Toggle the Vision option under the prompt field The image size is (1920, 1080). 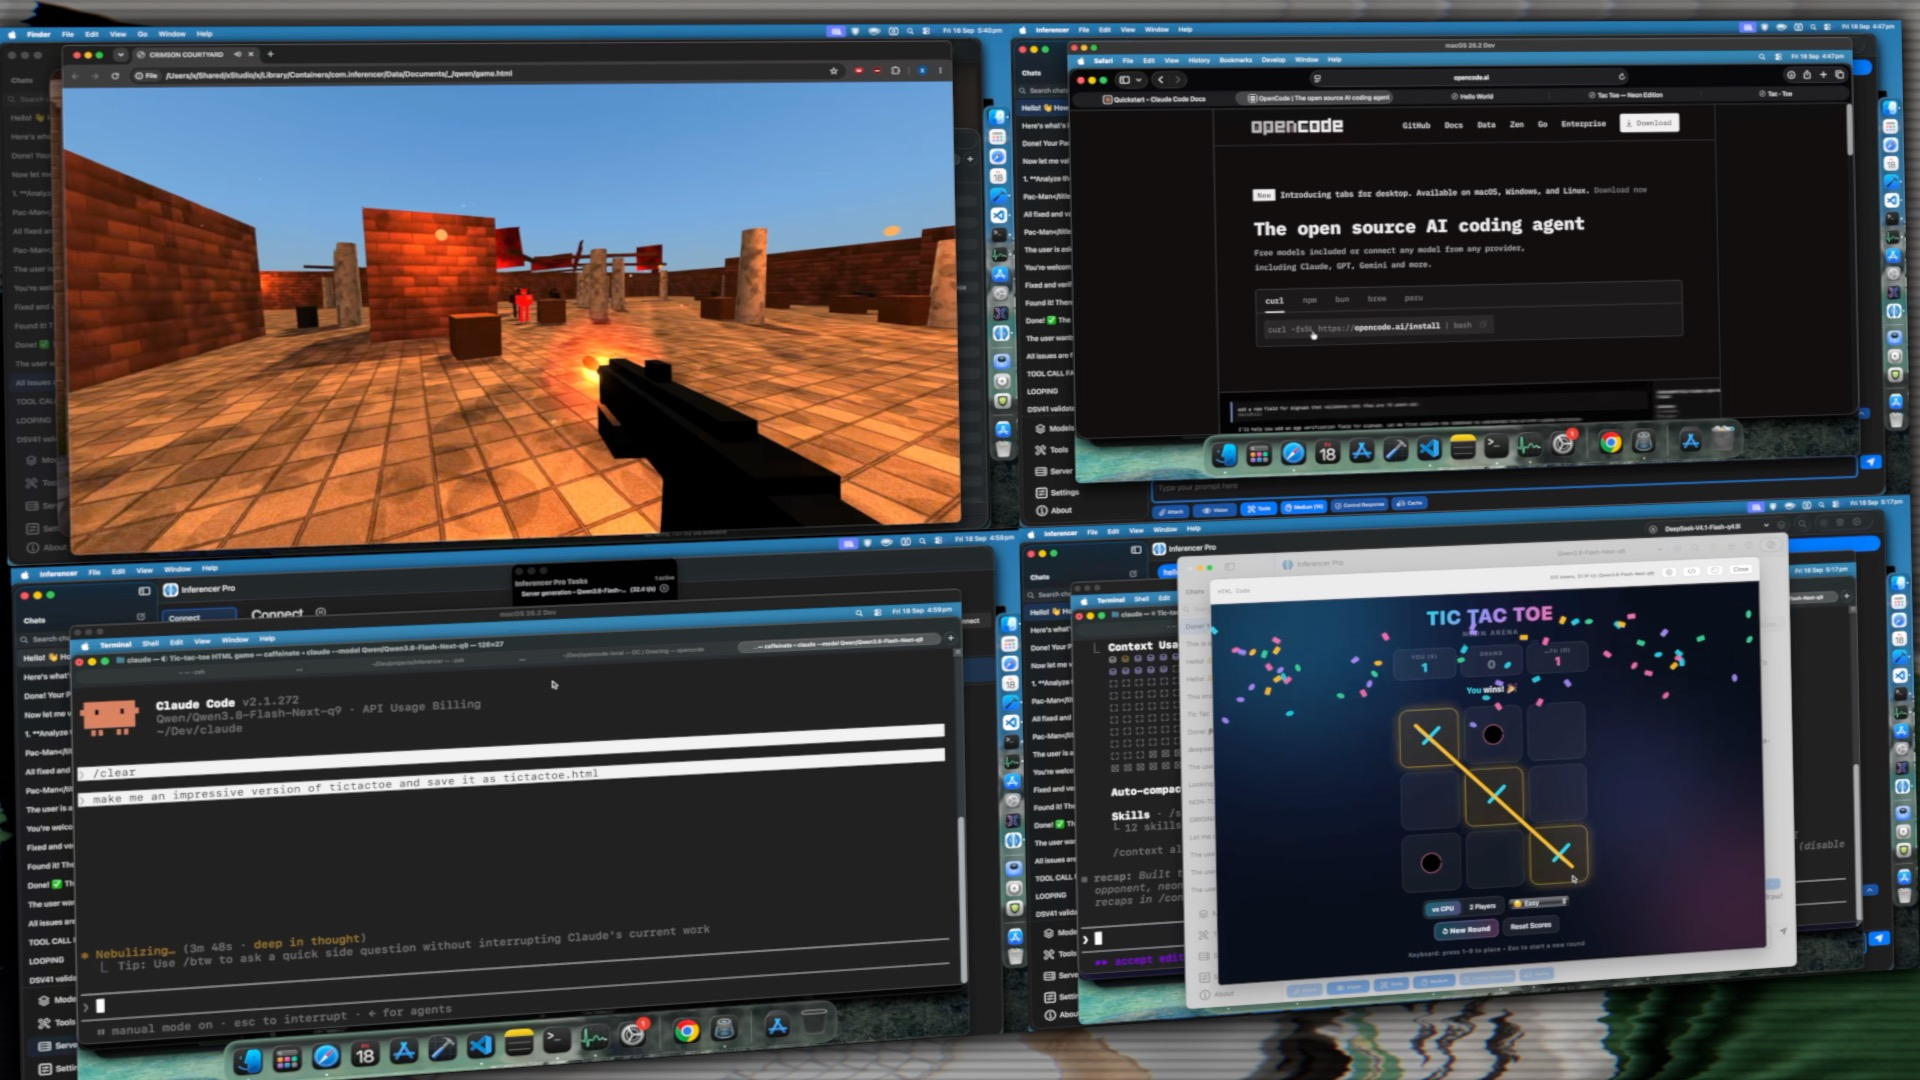click(x=1215, y=510)
